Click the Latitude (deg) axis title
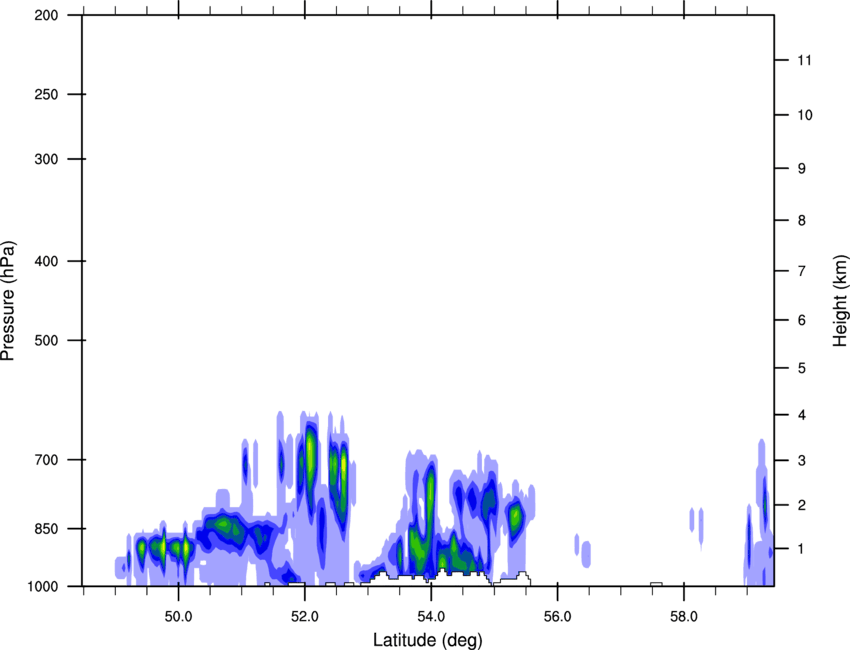This screenshot has height=650, width=850. click(428, 640)
